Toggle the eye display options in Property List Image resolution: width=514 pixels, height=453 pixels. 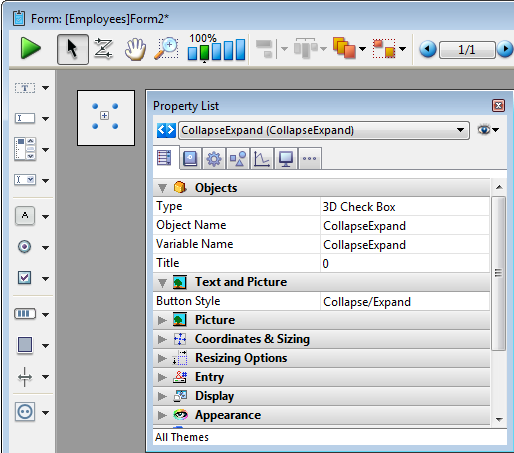488,130
